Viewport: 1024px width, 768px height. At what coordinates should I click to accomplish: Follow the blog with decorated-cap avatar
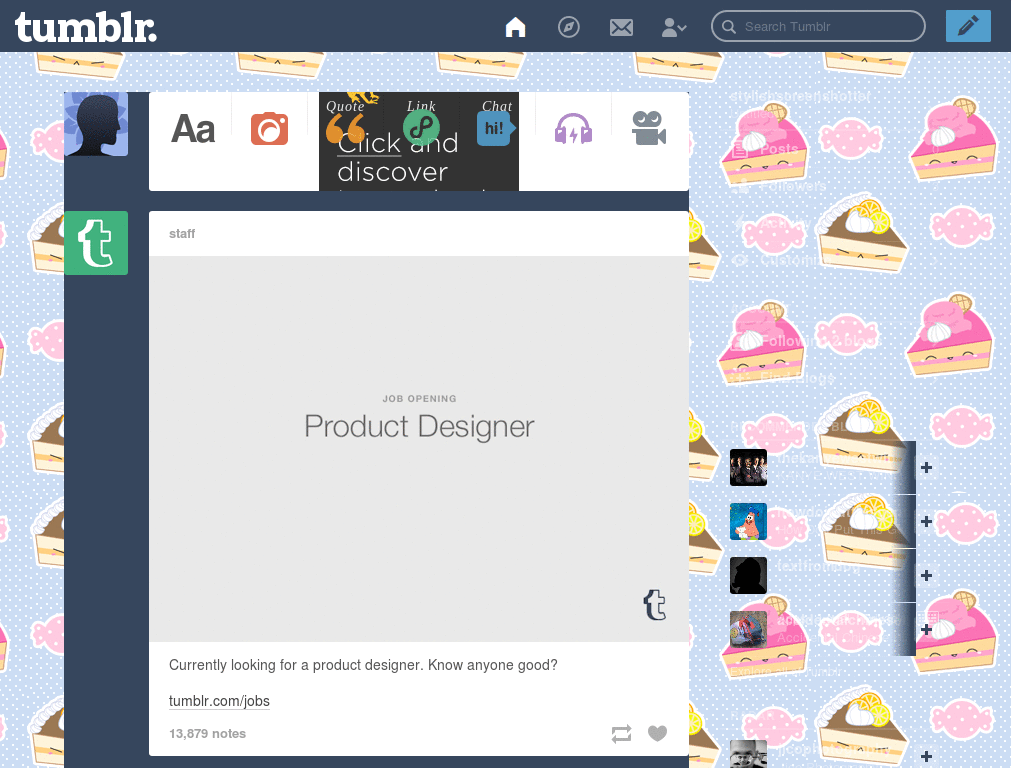[x=925, y=629]
